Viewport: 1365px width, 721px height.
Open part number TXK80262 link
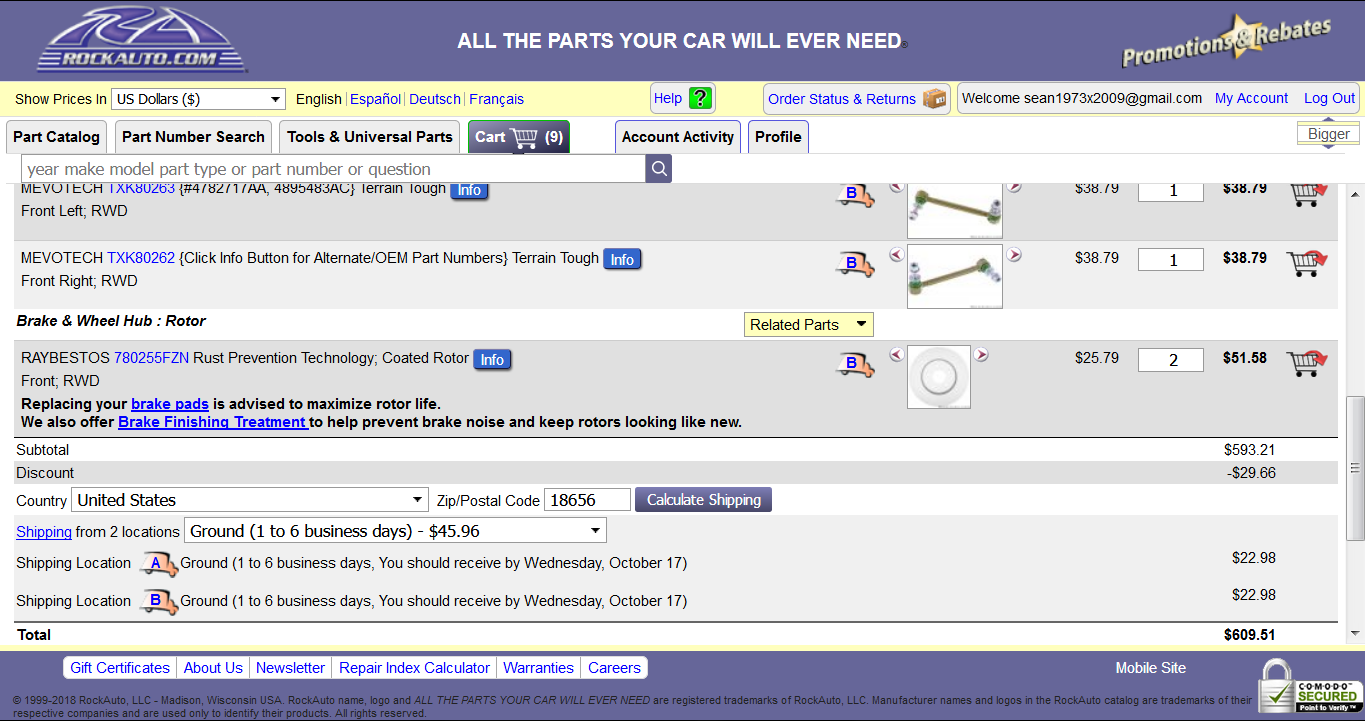pyautogui.click(x=141, y=258)
